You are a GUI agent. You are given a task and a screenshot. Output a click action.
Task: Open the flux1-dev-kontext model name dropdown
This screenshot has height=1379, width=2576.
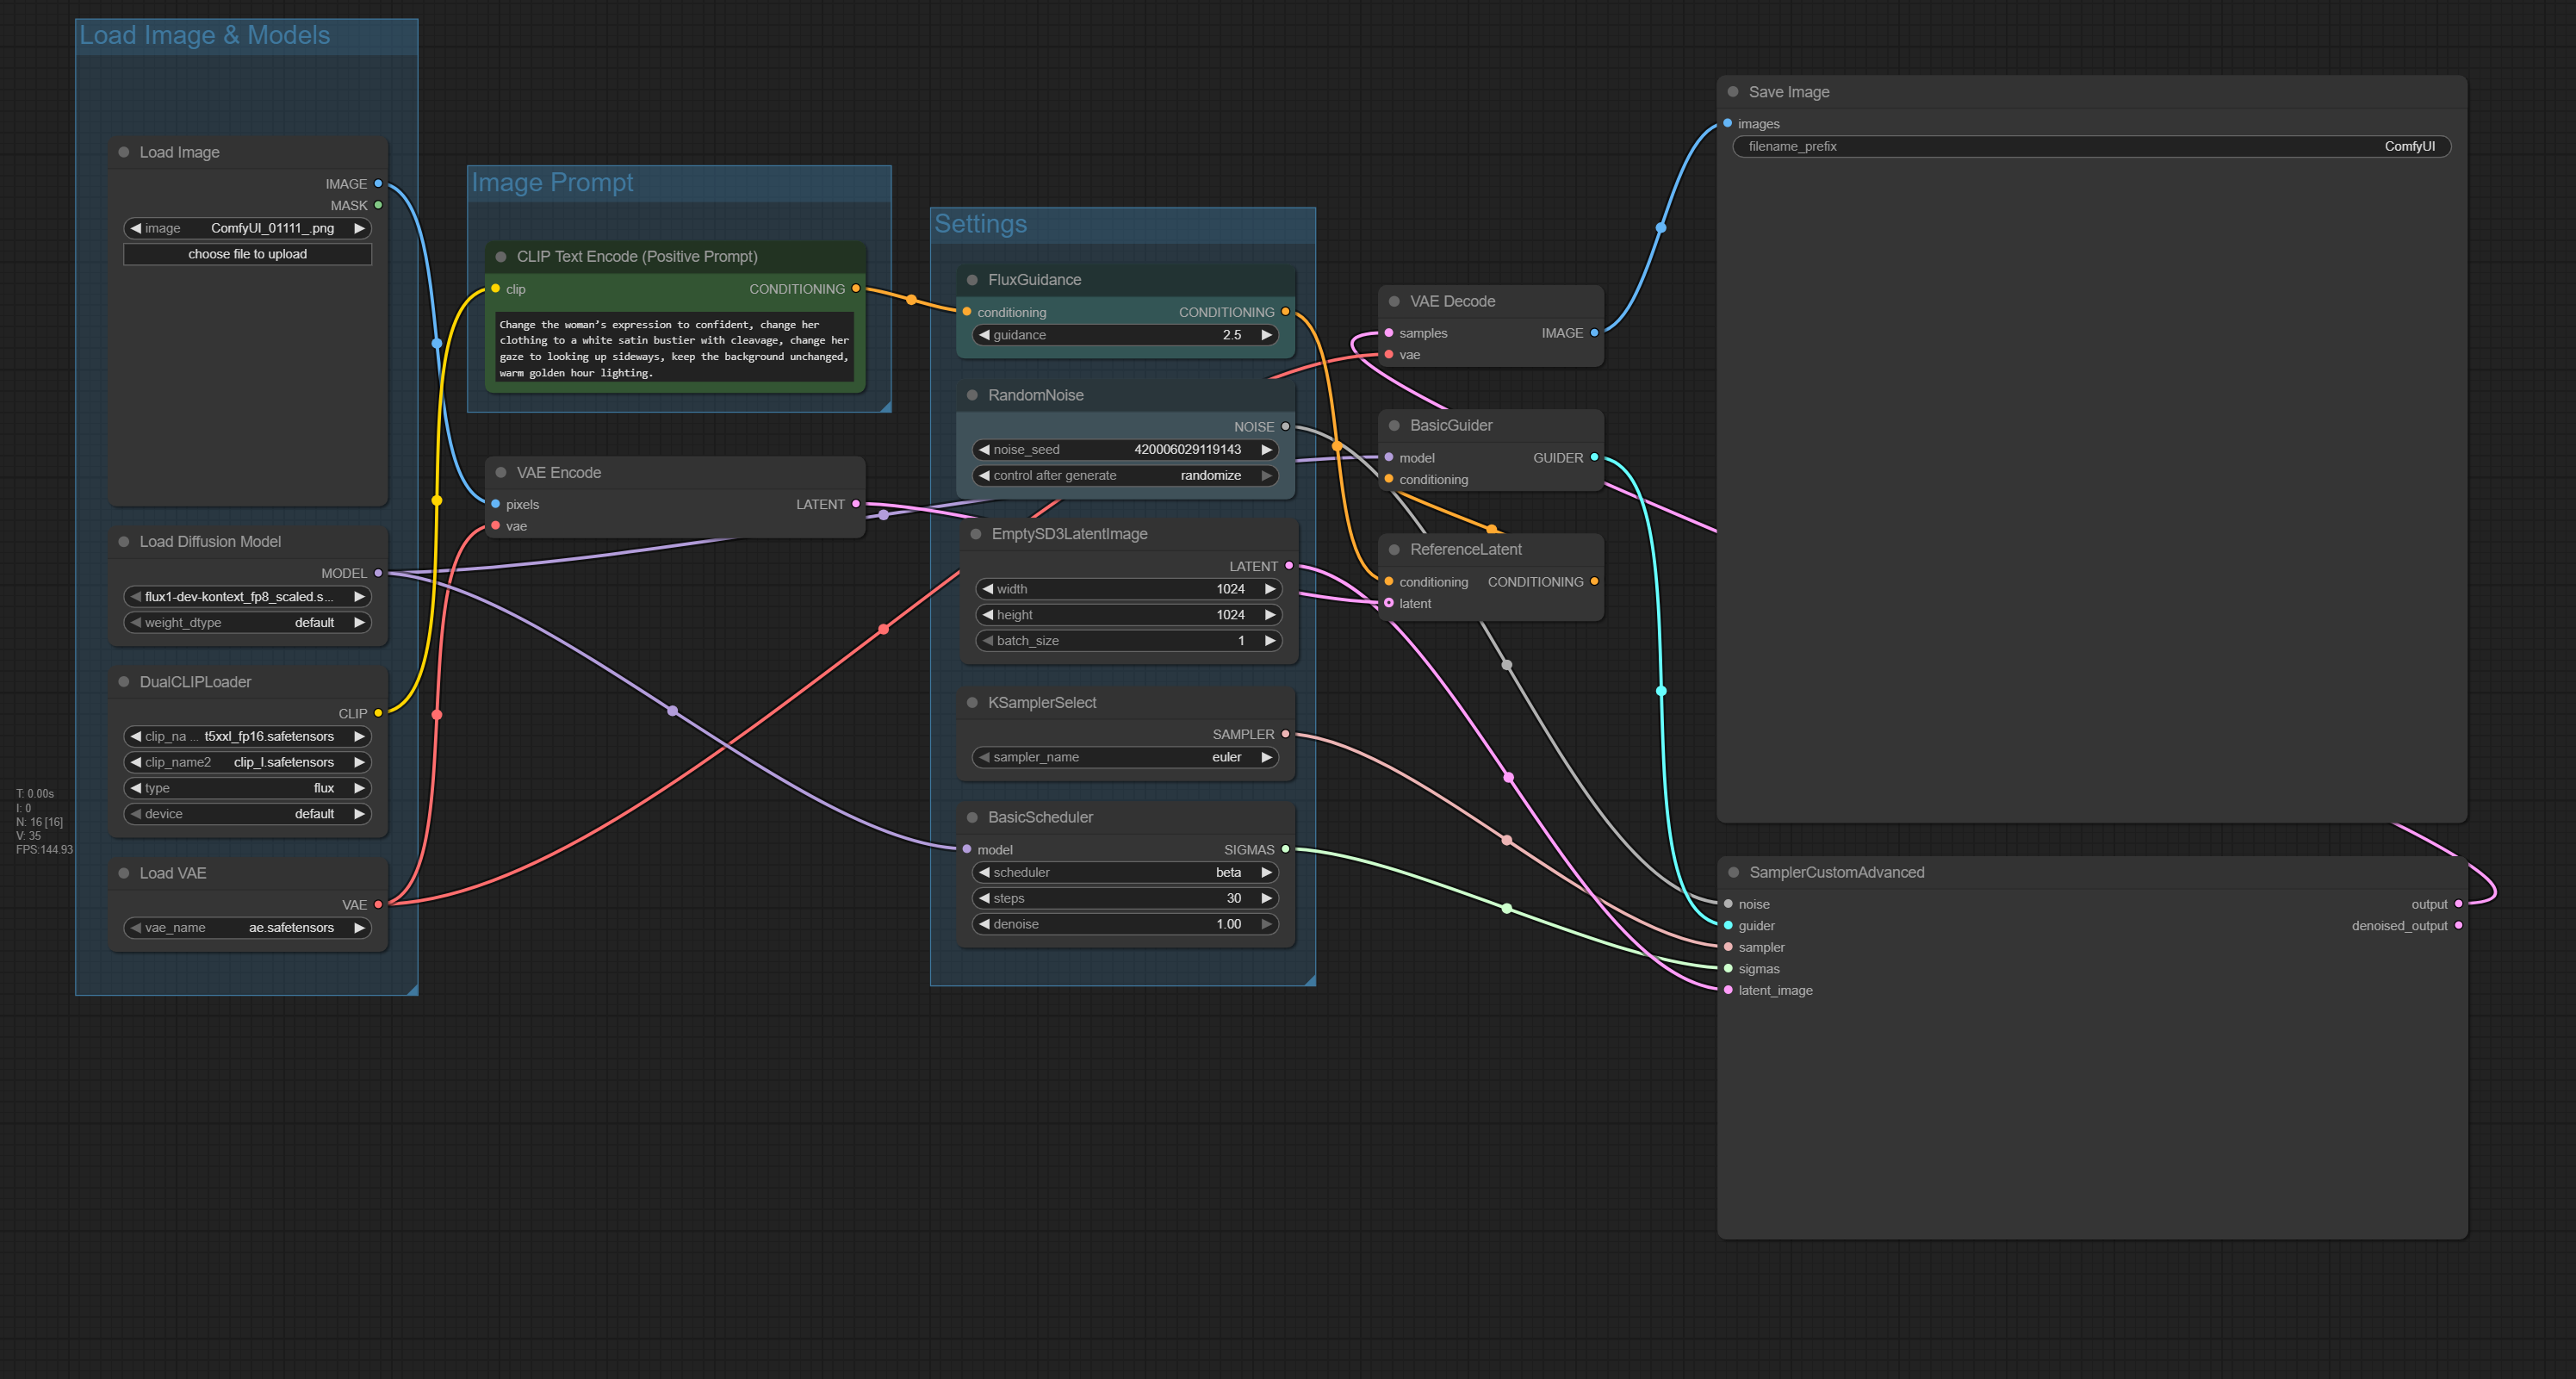248,596
